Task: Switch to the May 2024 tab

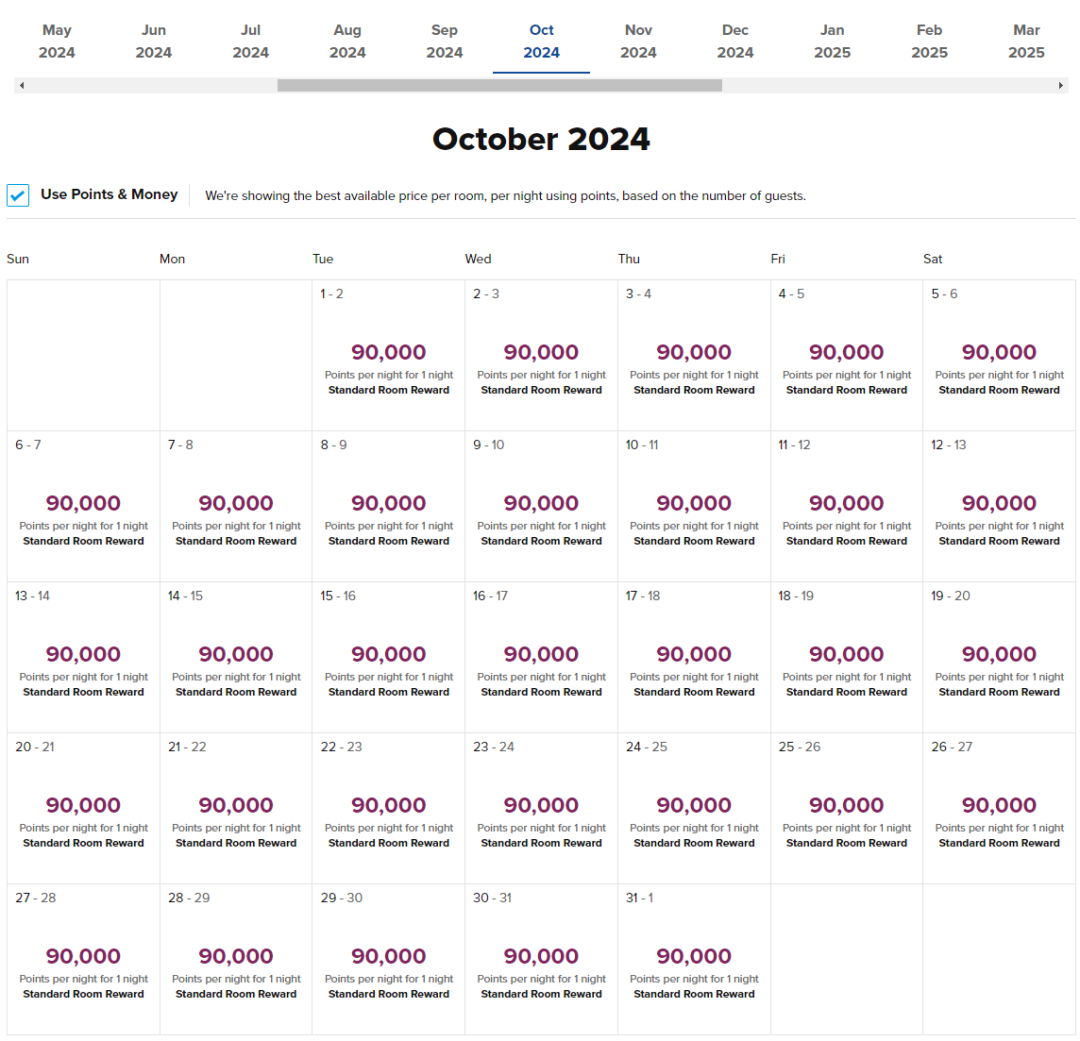Action: tap(57, 42)
